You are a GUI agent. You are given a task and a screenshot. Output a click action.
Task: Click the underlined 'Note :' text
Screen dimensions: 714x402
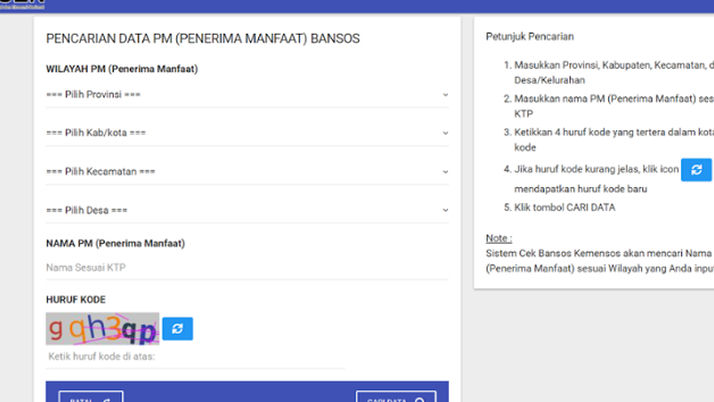tap(499, 238)
